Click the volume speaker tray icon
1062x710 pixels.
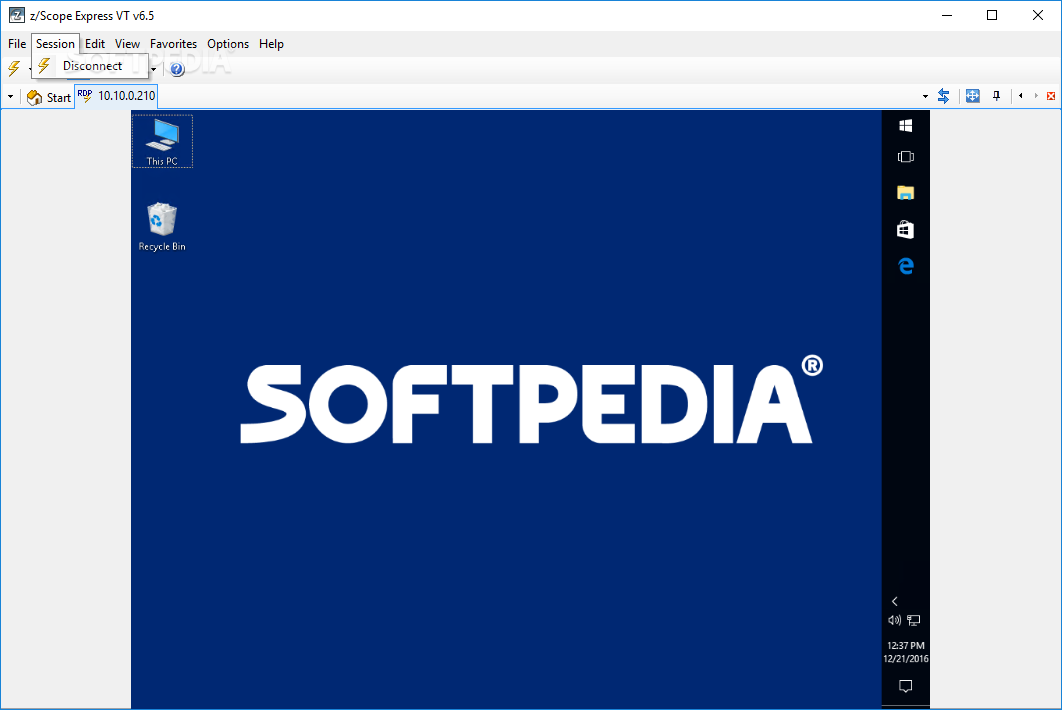895,620
